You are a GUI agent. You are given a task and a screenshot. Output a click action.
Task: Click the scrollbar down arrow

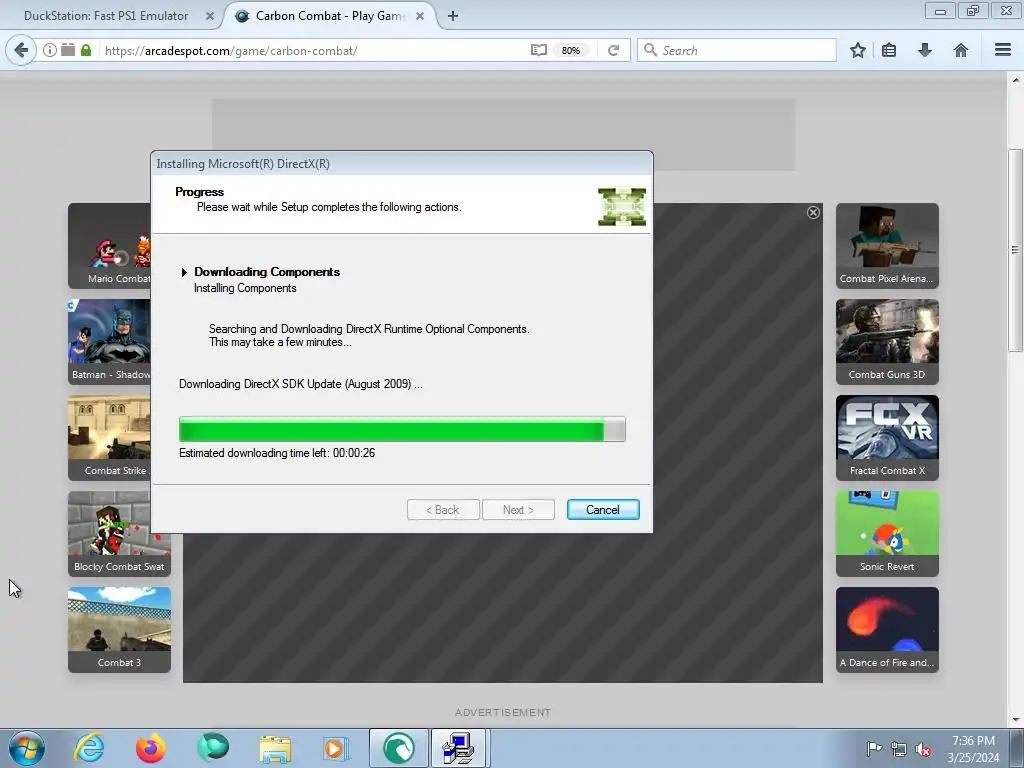point(1015,720)
